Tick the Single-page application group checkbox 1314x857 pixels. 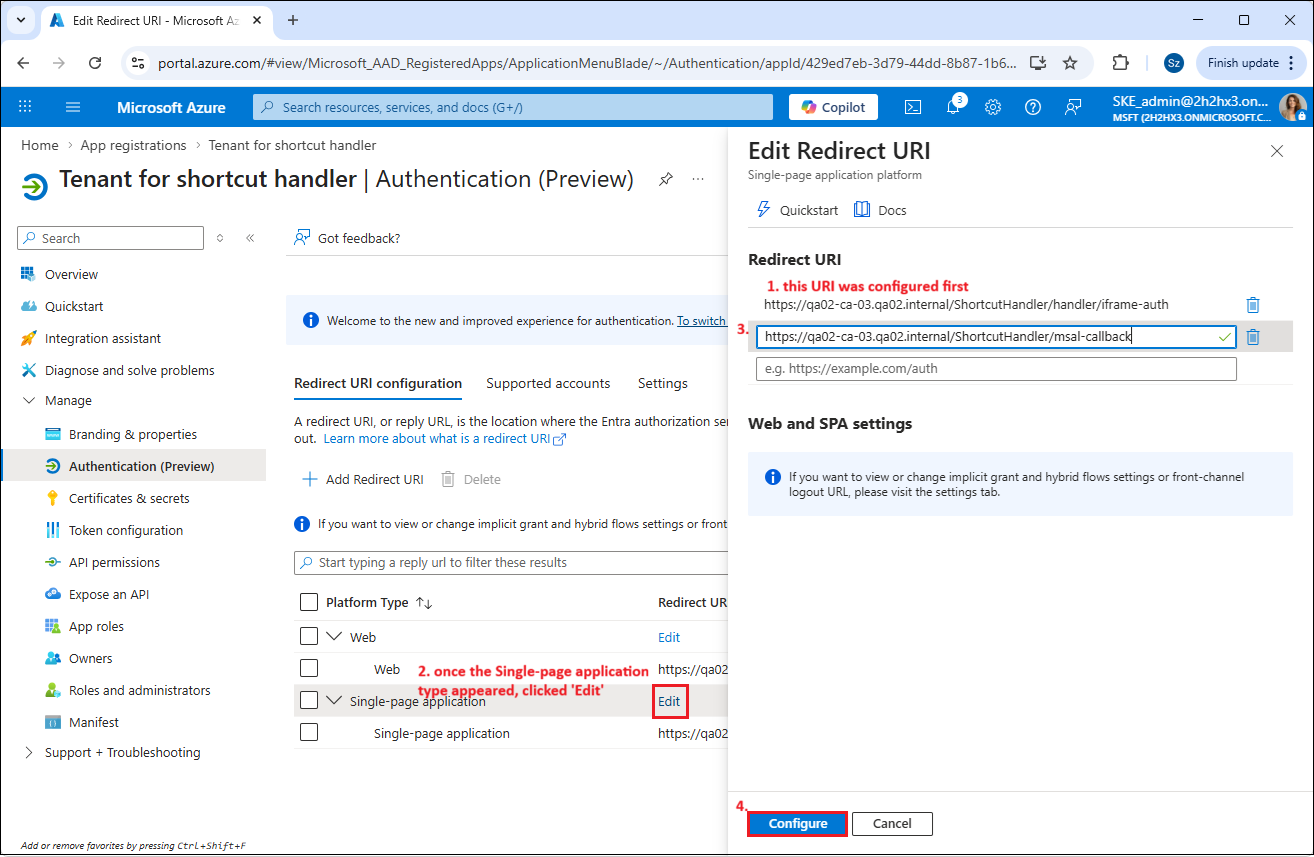point(309,700)
